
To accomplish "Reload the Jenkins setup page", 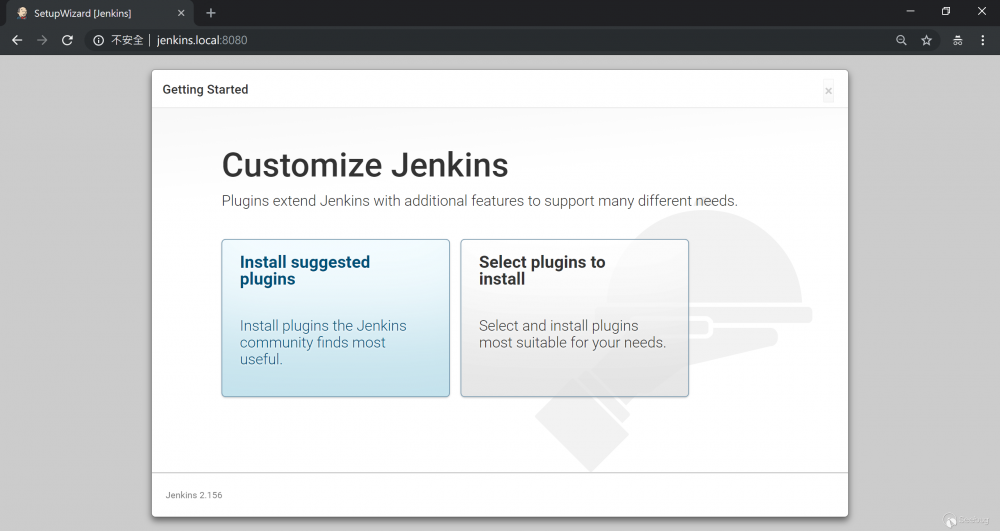I will [x=67, y=40].
